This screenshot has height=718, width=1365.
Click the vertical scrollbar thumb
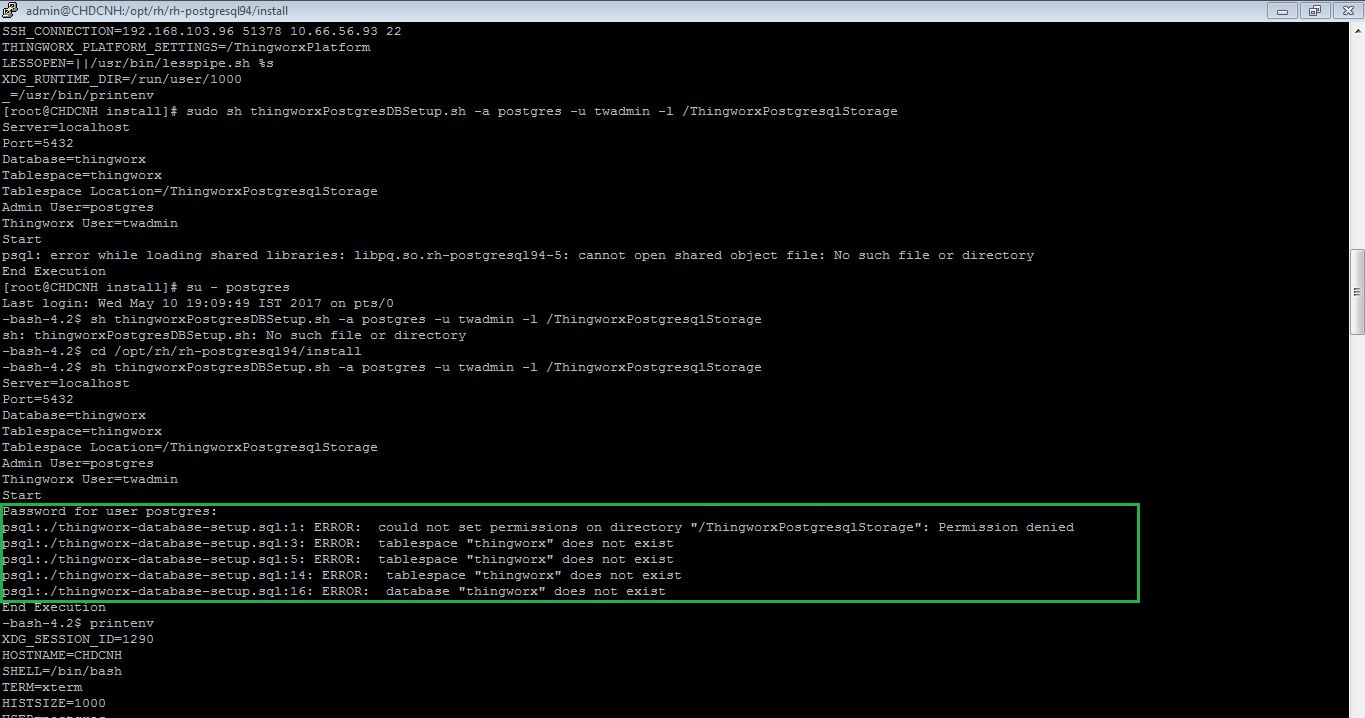[1357, 291]
